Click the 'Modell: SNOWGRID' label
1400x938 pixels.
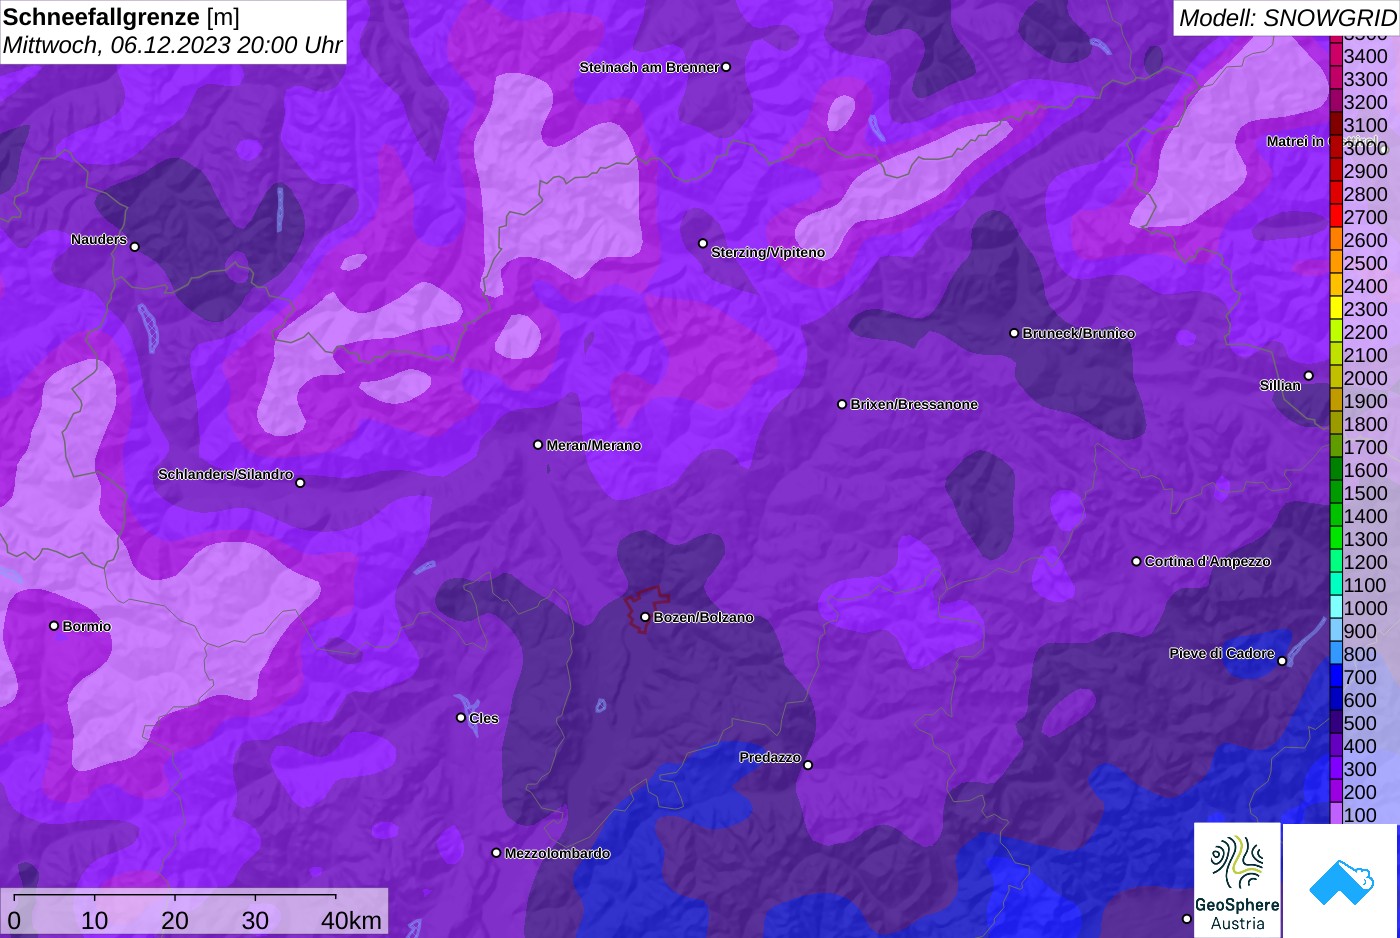click(1286, 18)
